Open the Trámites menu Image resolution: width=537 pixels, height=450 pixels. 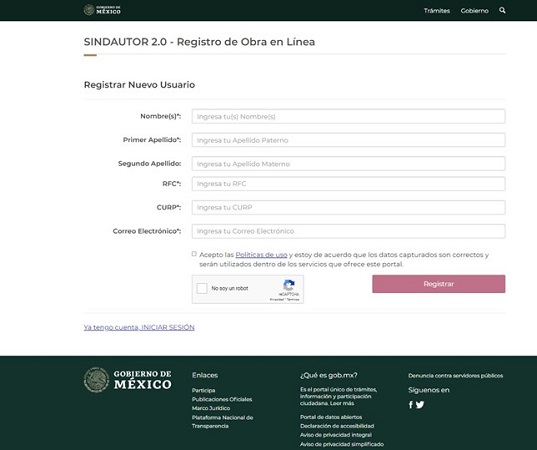click(x=437, y=11)
